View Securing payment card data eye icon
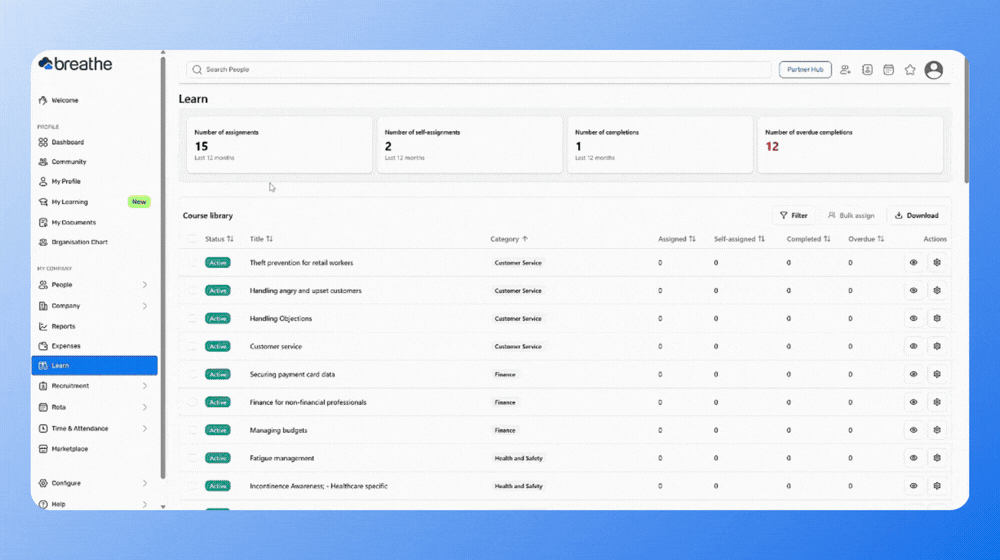Viewport: 1000px width, 560px height. [913, 374]
